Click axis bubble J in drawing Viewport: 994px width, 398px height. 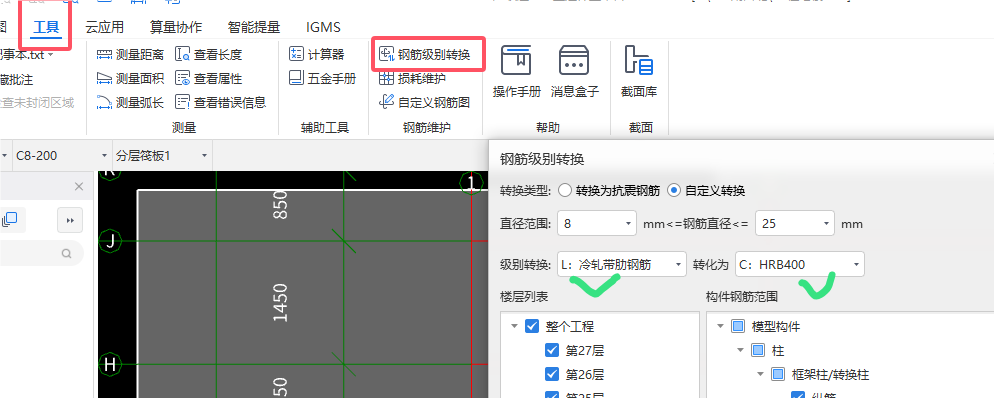[111, 241]
